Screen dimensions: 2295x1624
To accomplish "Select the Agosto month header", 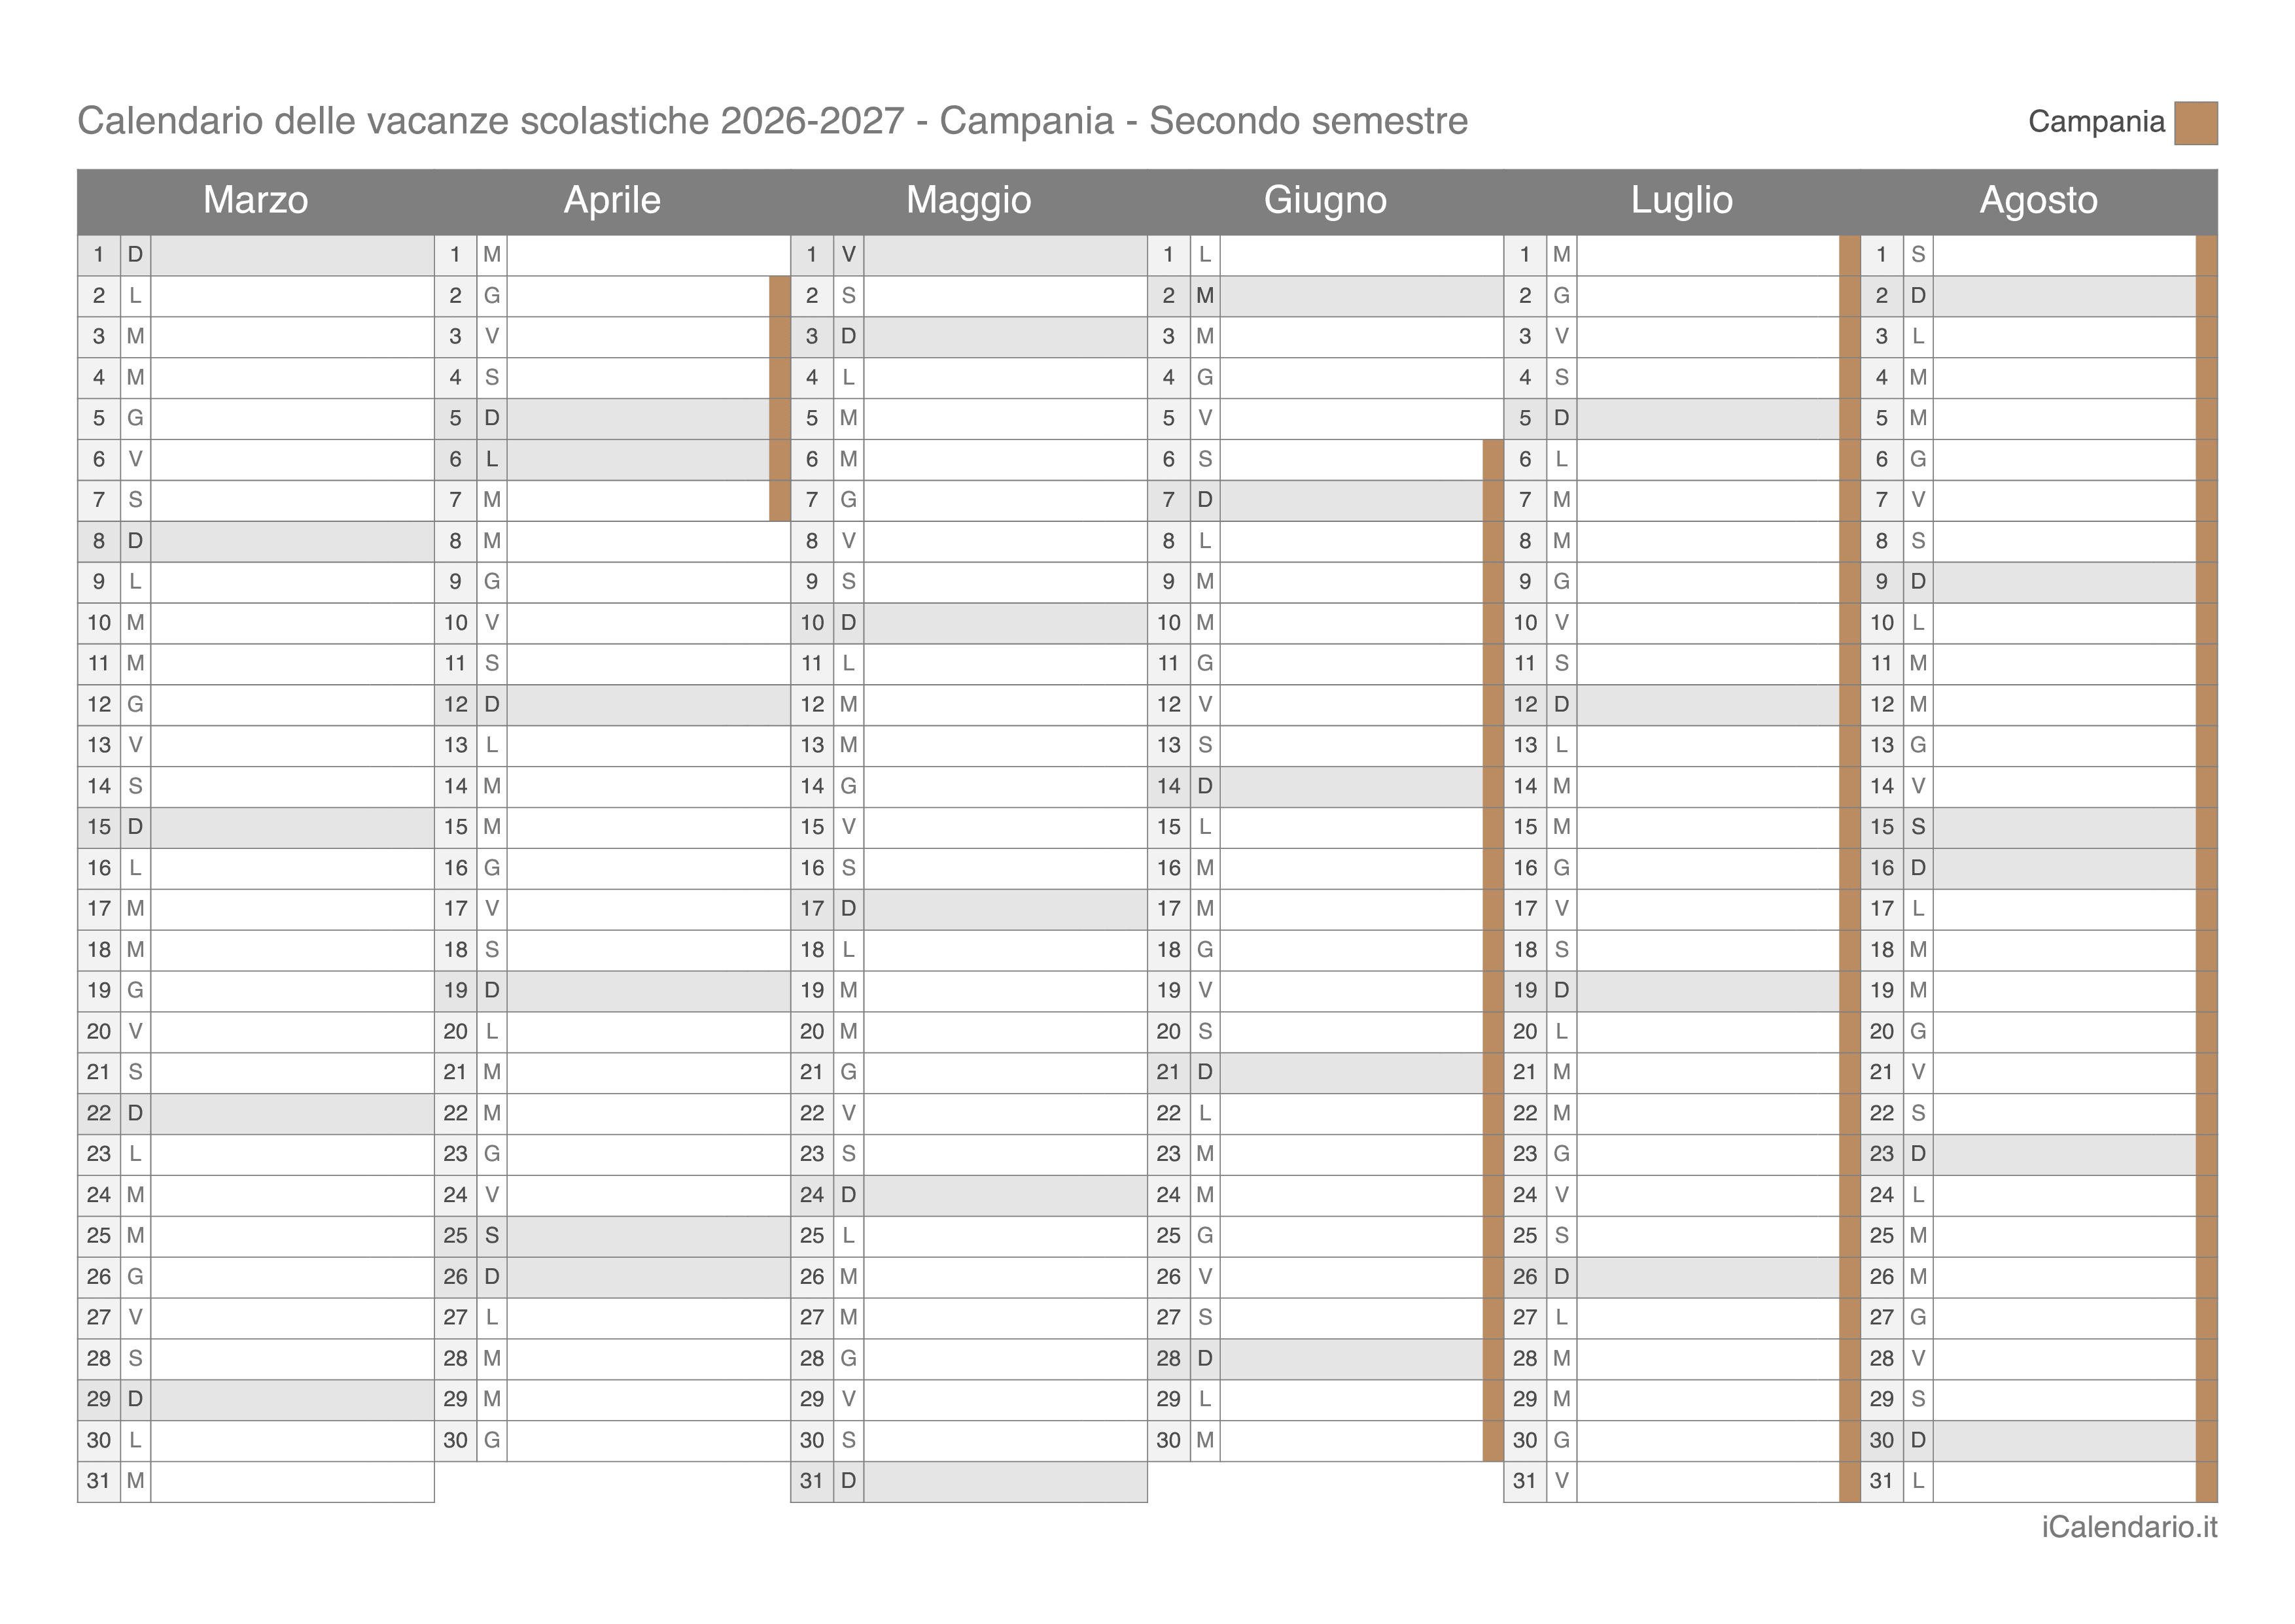I will click(x=2039, y=200).
